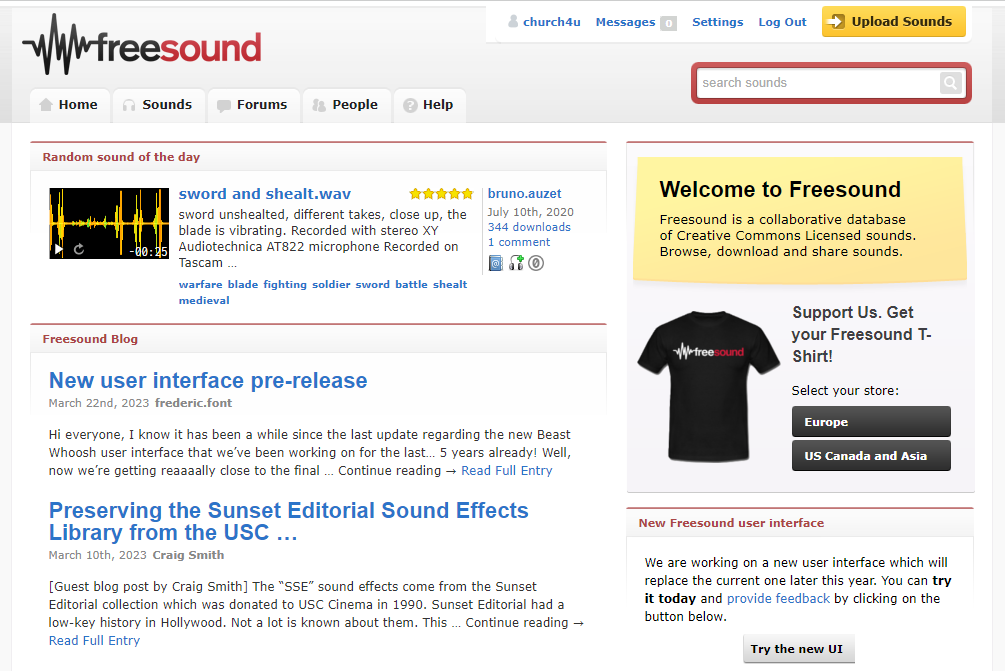The width and height of the screenshot is (1005, 671).
Task: Click the user silhouette icon beside church4u
Action: tap(513, 22)
